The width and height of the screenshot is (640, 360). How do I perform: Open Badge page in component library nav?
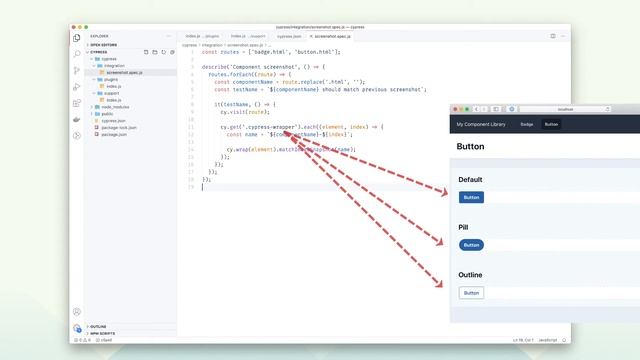(527, 124)
